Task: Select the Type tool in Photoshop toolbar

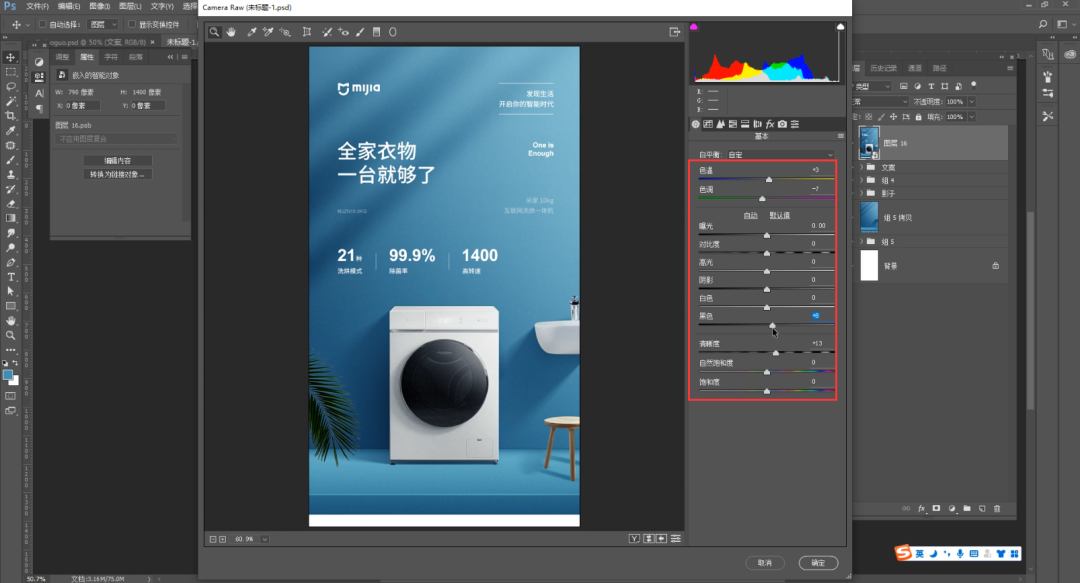Action: pos(10,277)
